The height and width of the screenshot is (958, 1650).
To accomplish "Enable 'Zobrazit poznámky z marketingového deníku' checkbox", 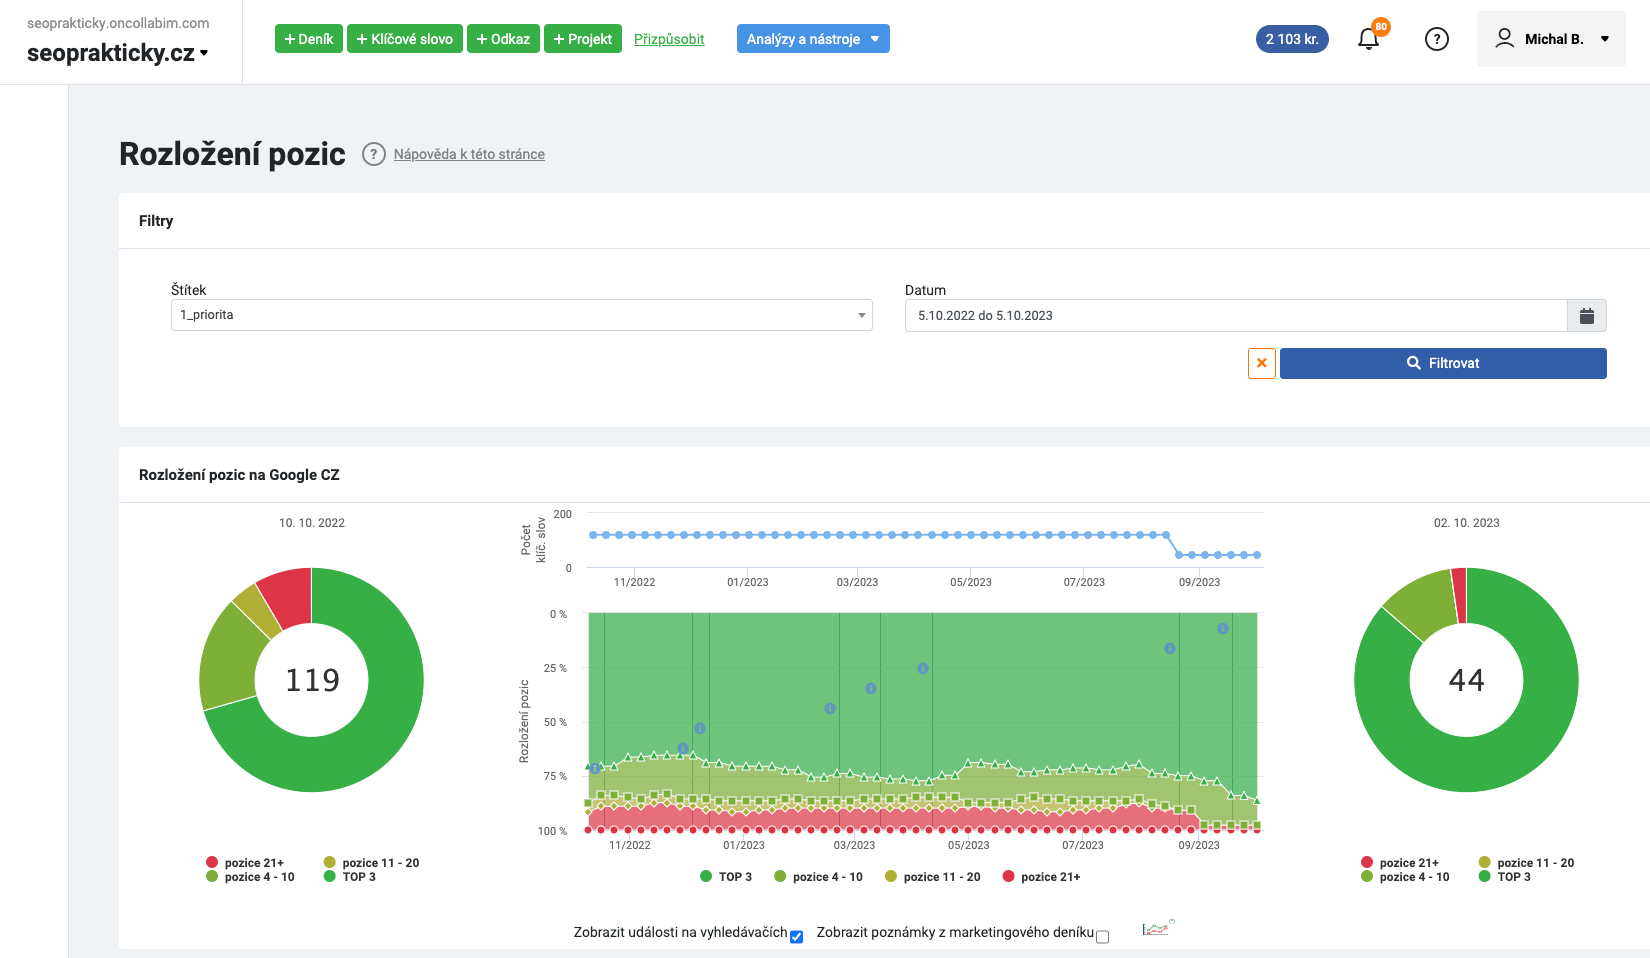I will [x=1102, y=937].
